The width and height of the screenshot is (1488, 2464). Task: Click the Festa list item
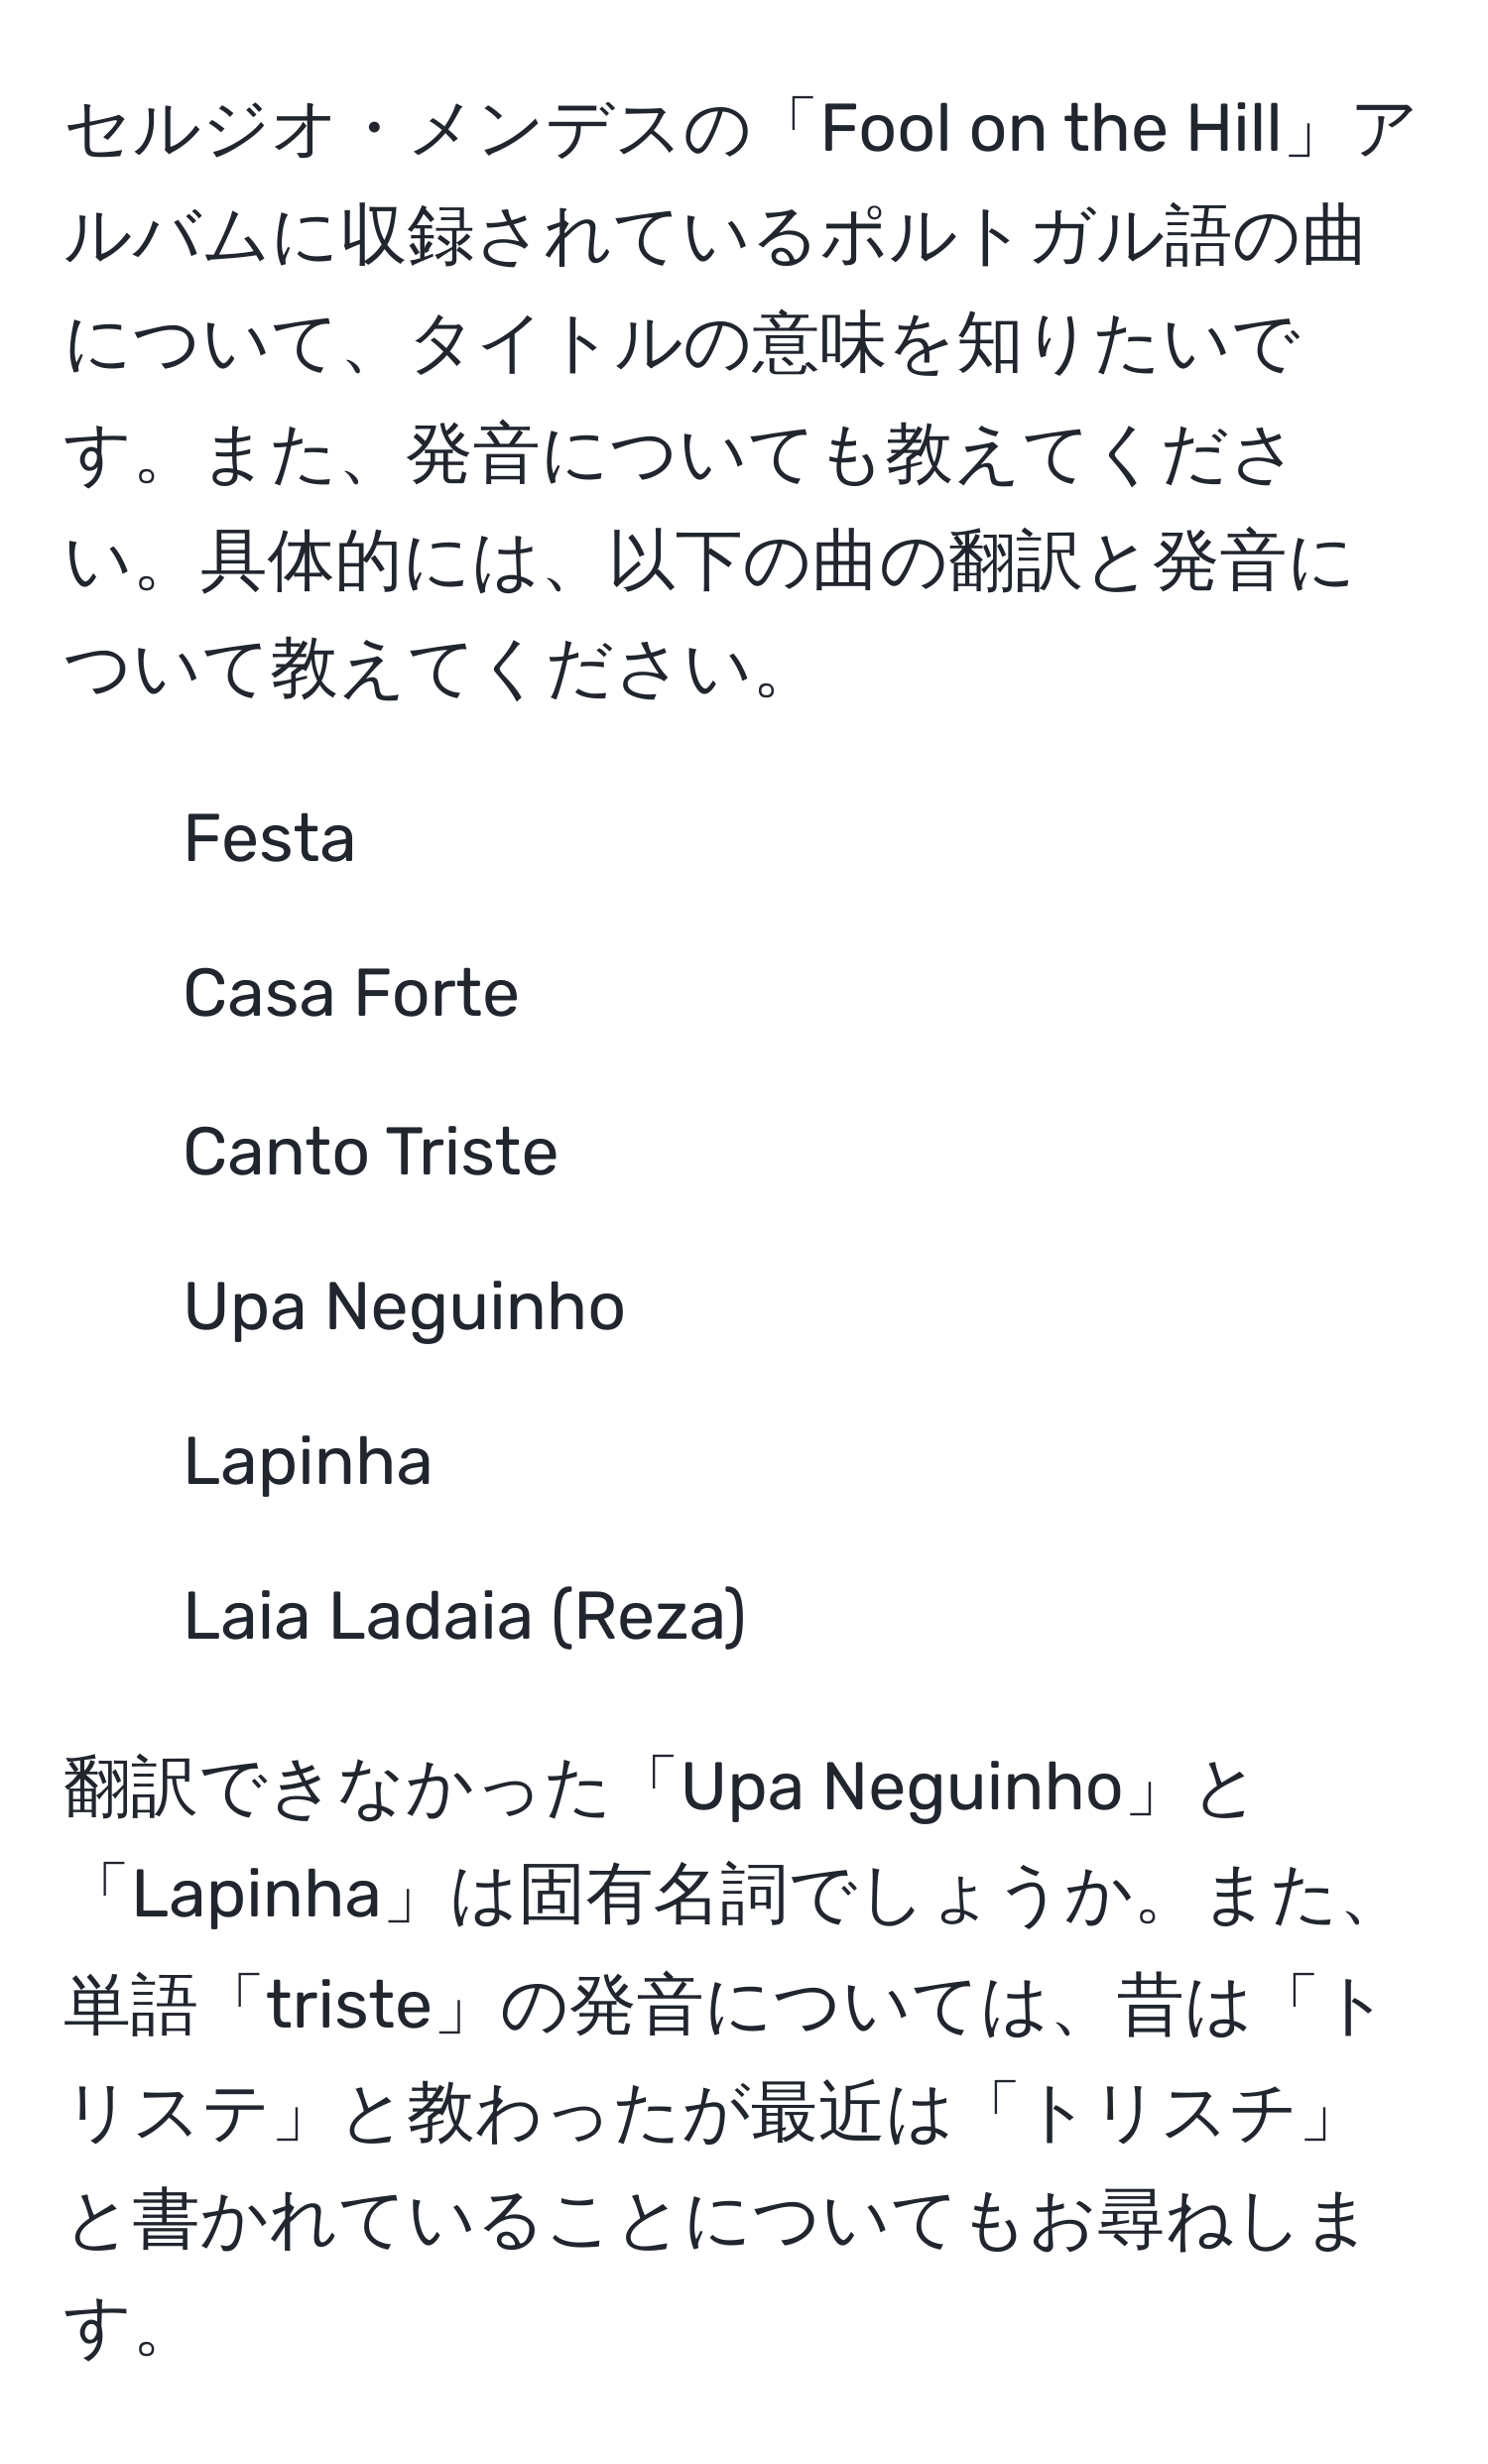point(269,837)
